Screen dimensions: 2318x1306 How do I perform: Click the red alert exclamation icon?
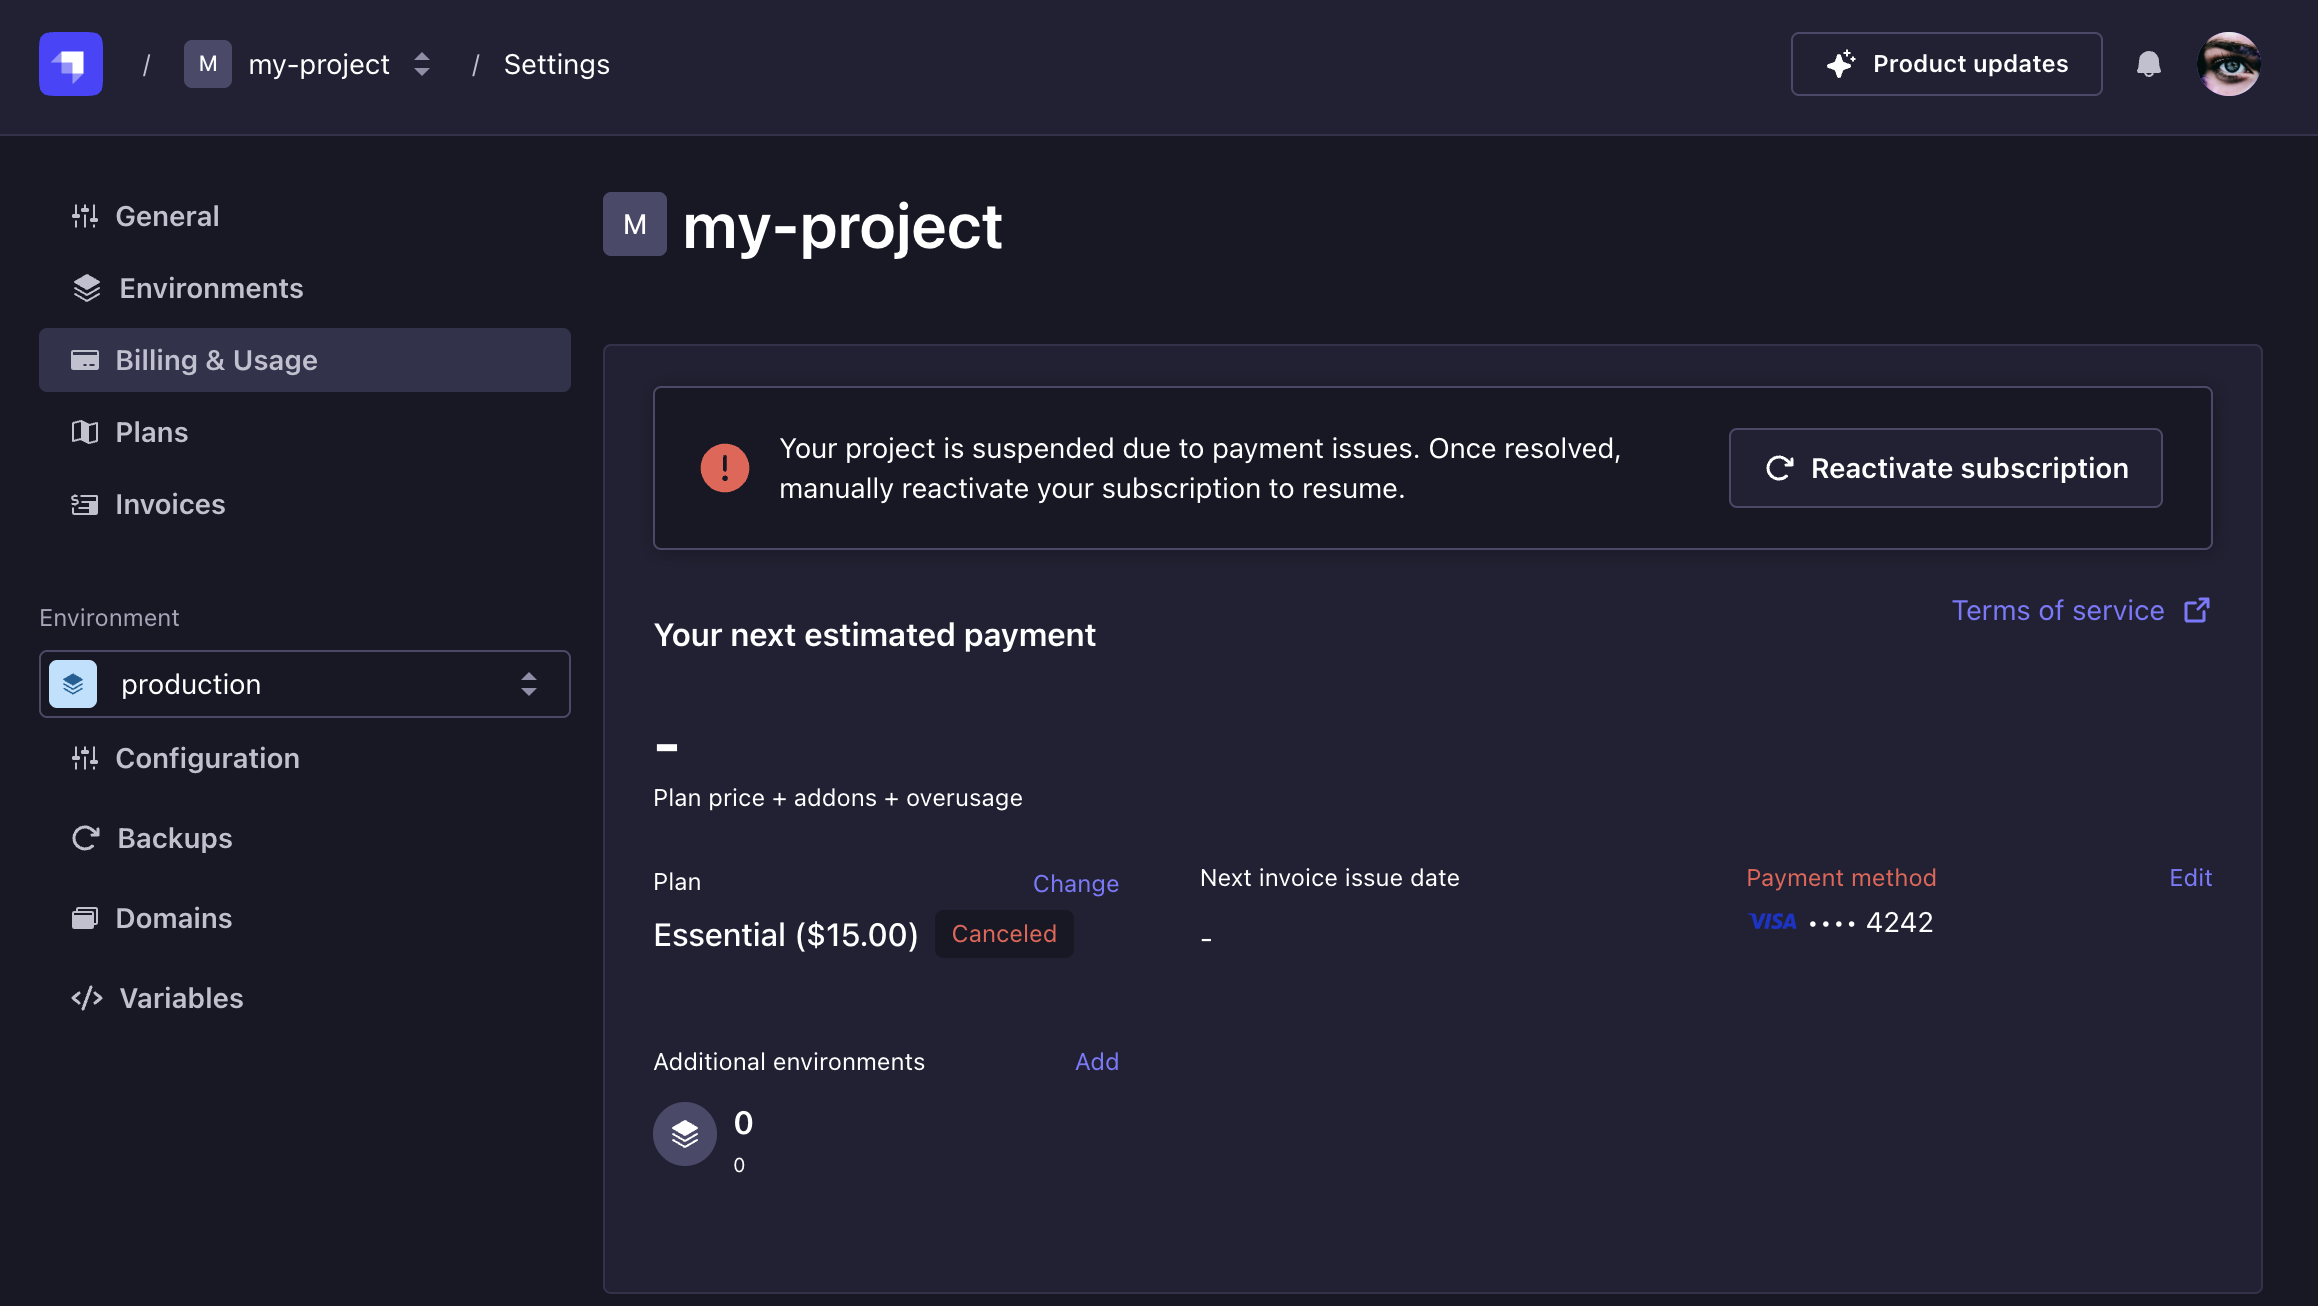[x=725, y=468]
